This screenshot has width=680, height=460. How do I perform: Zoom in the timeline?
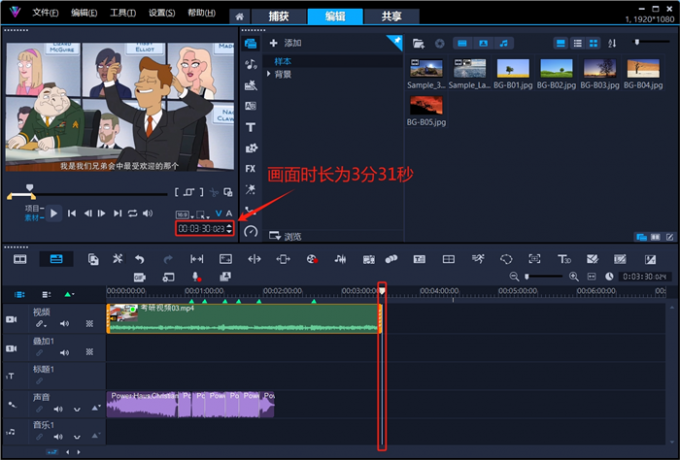click(573, 277)
